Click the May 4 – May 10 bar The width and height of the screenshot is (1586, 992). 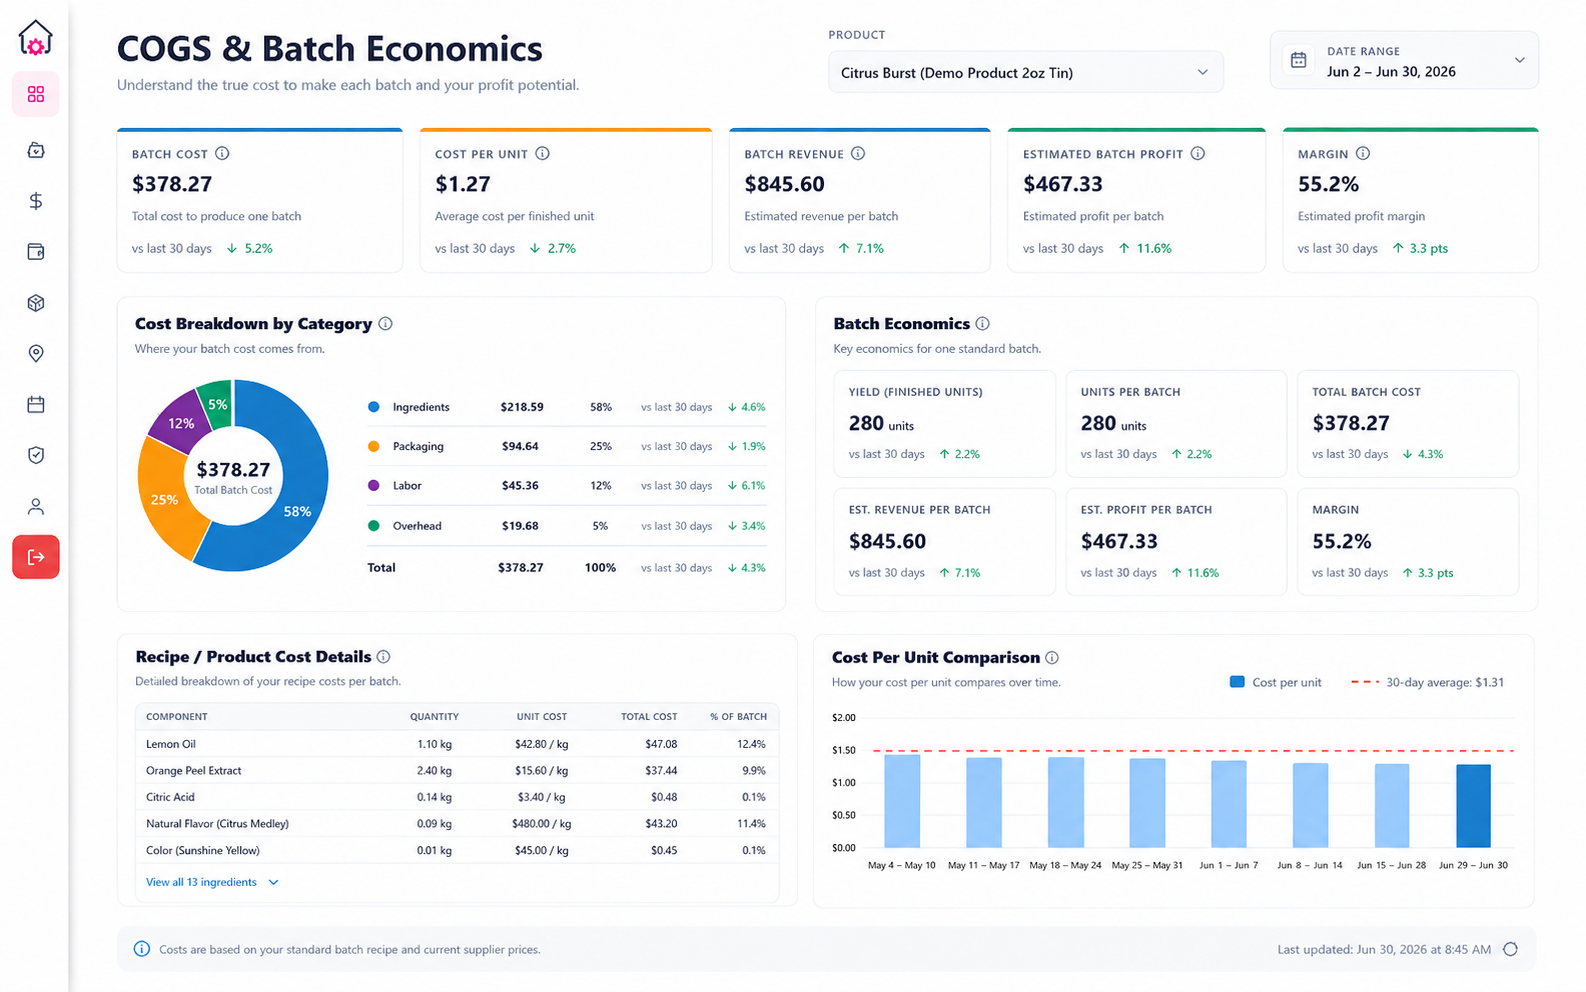tap(902, 801)
